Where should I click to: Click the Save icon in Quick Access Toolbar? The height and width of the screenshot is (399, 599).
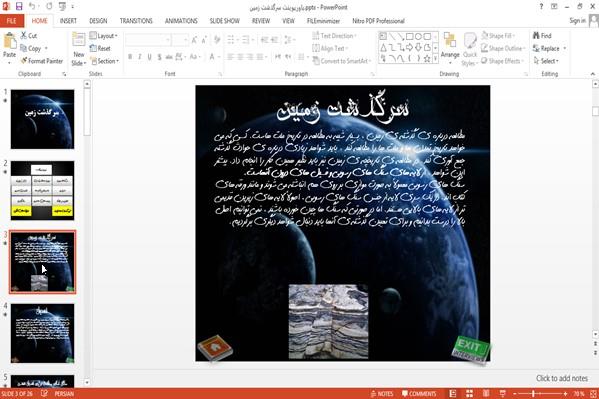[x=19, y=6]
